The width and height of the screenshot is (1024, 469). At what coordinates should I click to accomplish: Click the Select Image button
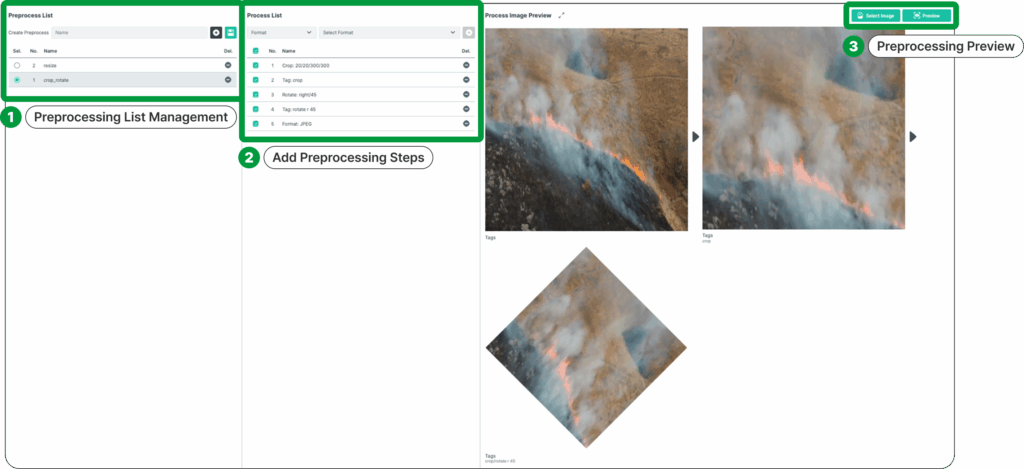coord(875,16)
